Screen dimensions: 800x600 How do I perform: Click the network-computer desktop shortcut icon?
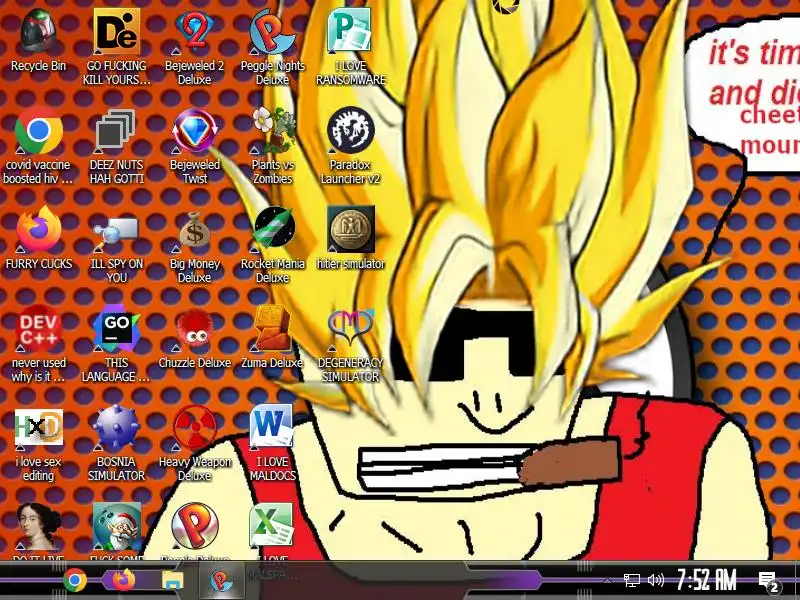tap(116, 231)
